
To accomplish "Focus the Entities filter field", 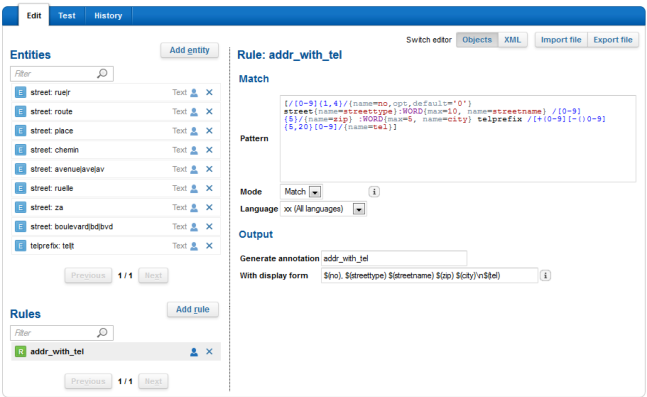I will tap(62, 74).
